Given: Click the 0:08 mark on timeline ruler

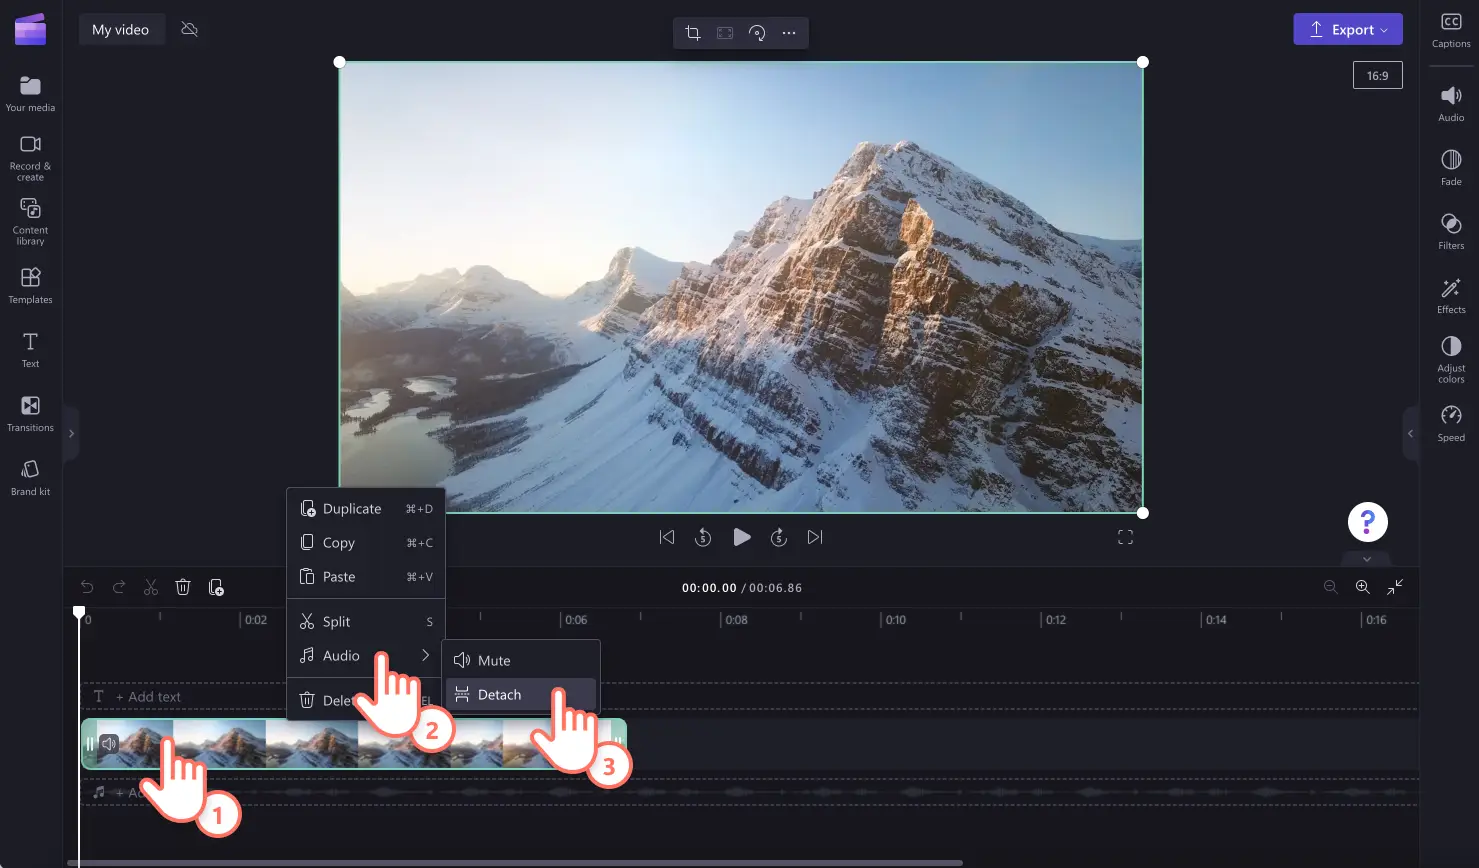Looking at the screenshot, I should point(736,619).
